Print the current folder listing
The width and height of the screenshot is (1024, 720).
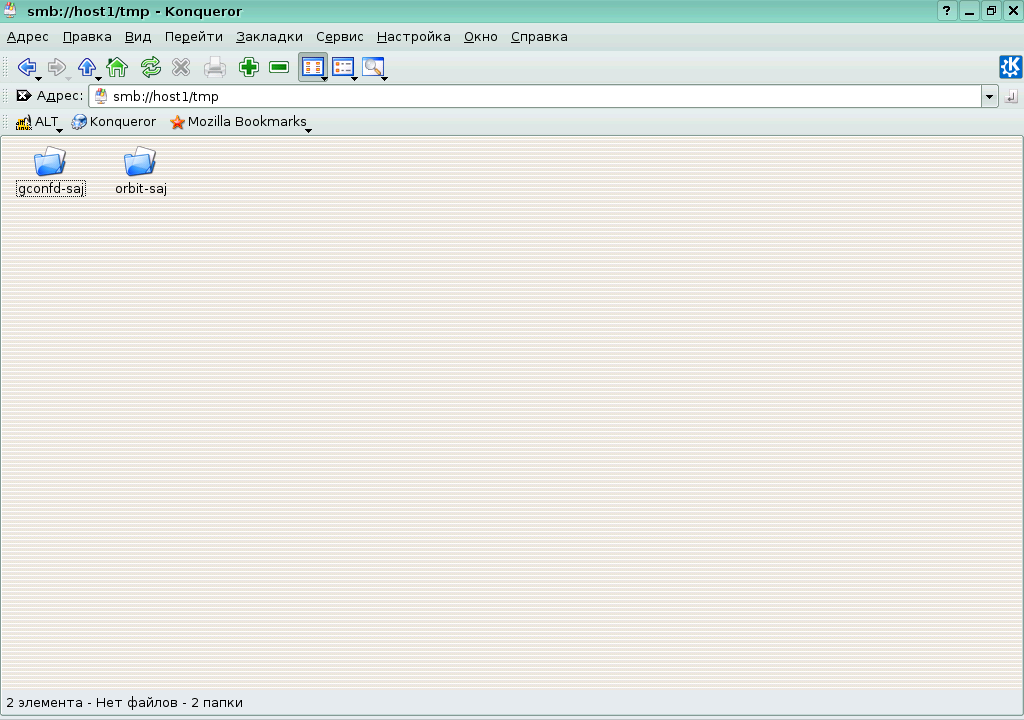pyautogui.click(x=213, y=67)
